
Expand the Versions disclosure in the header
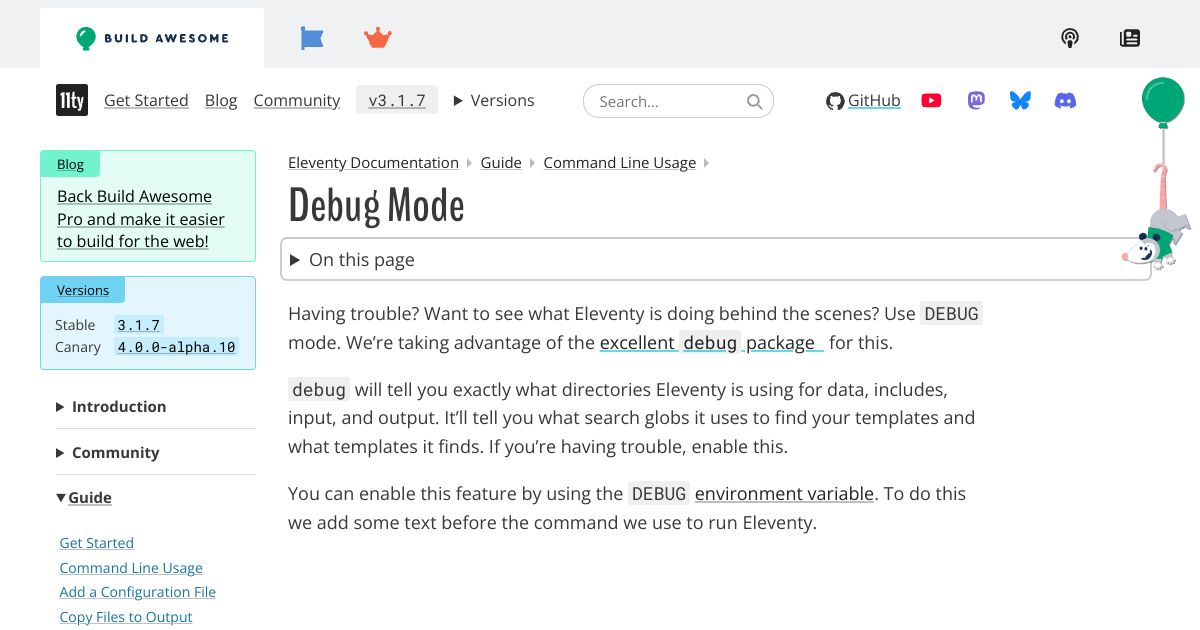point(494,100)
